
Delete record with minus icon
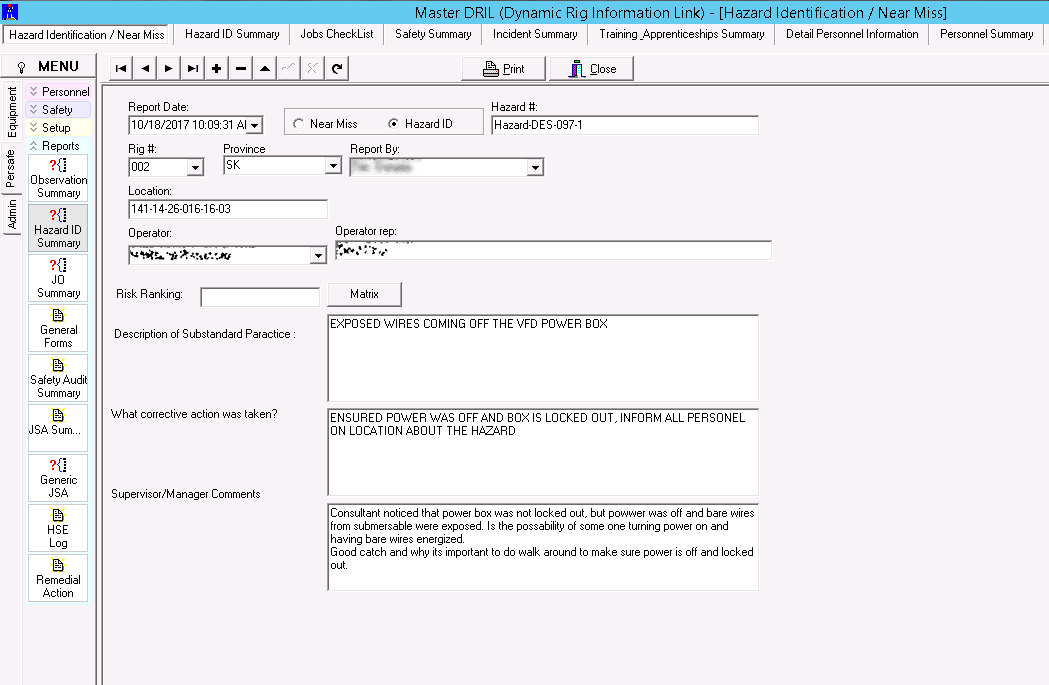tap(241, 68)
